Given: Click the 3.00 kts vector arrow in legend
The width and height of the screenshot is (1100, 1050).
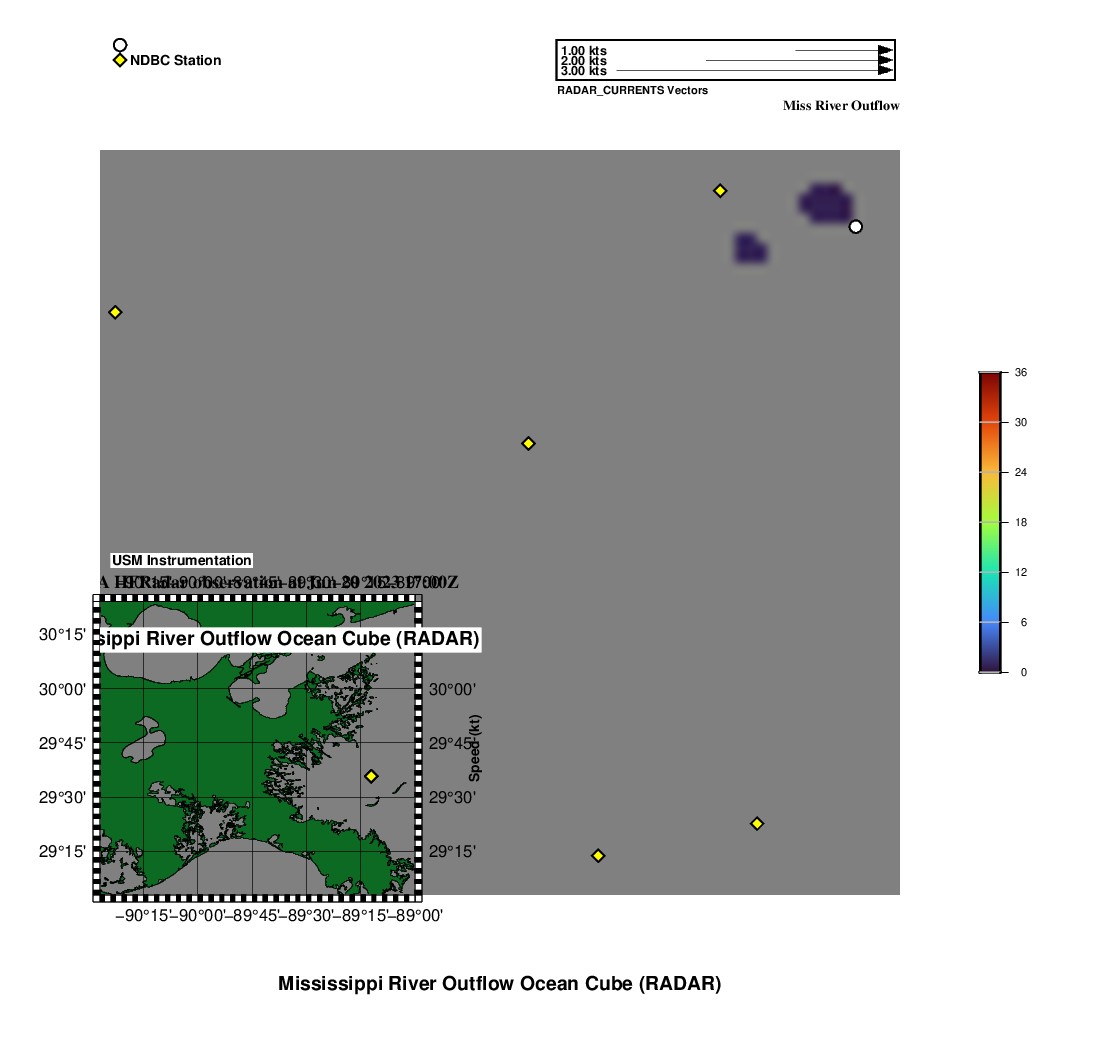Looking at the screenshot, I should (x=750, y=71).
